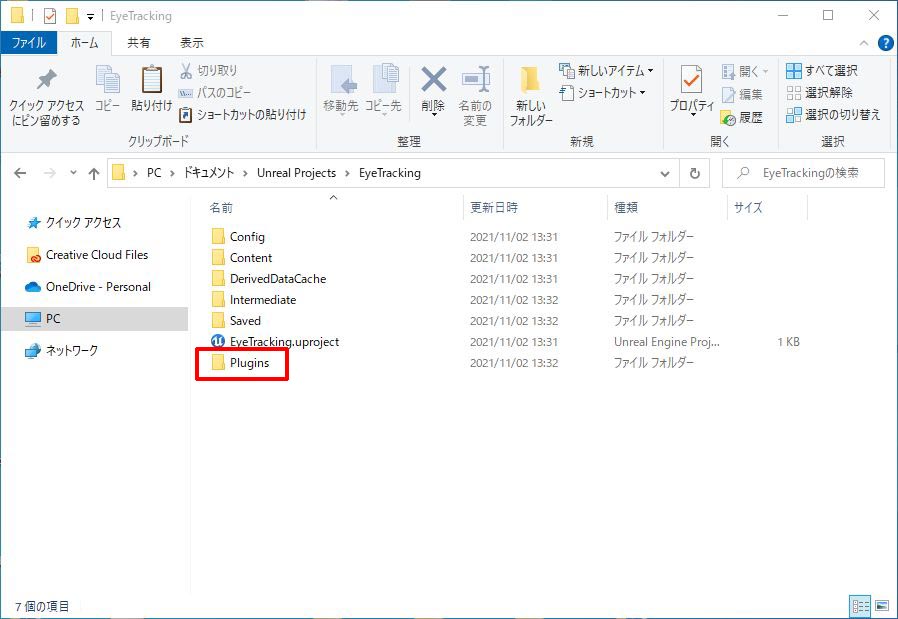The height and width of the screenshot is (619, 898).
Task: Select the 表示 ribbon tab
Action: [192, 42]
